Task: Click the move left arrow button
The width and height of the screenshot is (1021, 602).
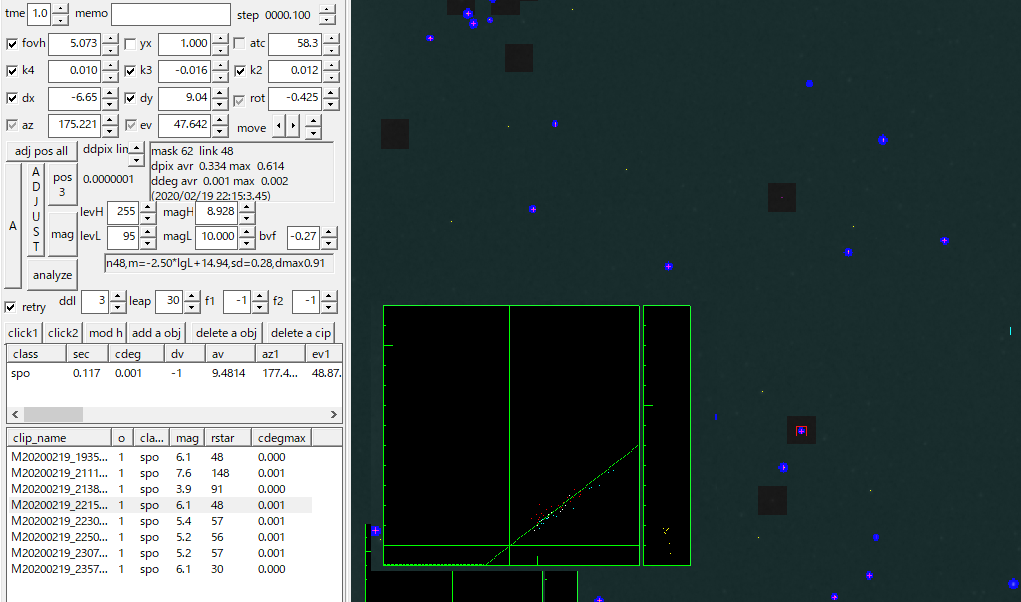Action: click(x=280, y=127)
